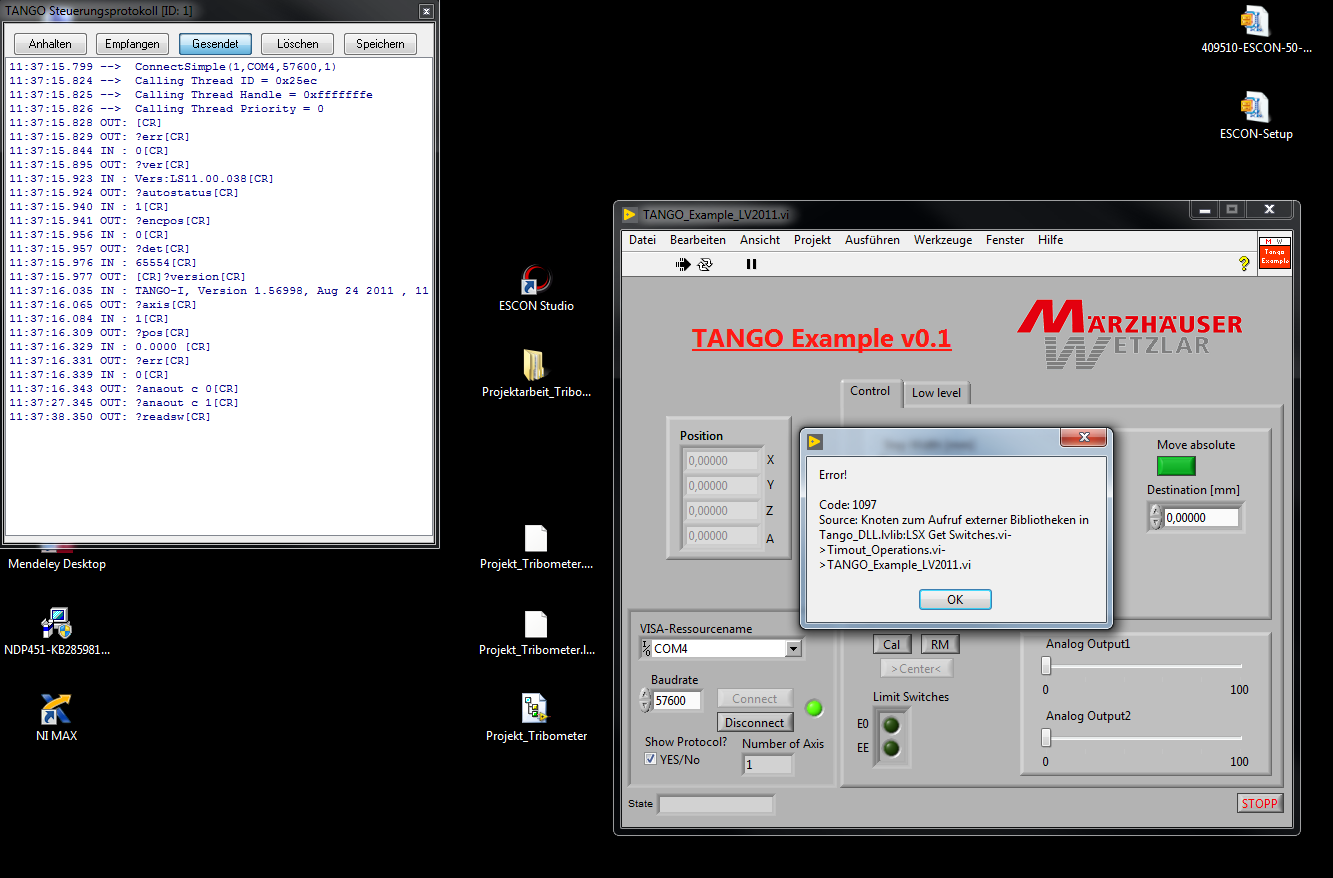Viewport: 1333px width, 878px height.
Task: Open the Fenster menu
Action: pyautogui.click(x=1005, y=240)
